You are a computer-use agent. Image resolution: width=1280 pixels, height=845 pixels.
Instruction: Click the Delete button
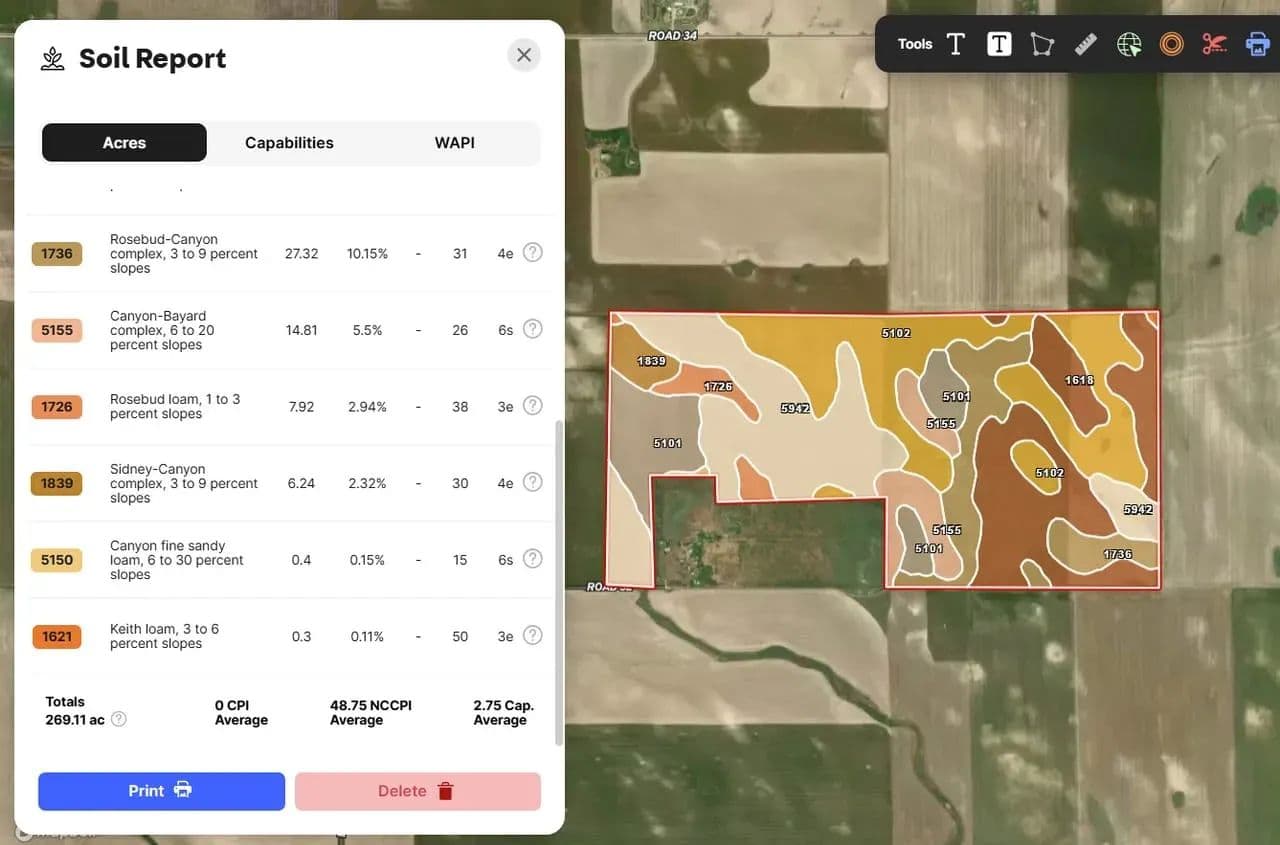coord(417,791)
